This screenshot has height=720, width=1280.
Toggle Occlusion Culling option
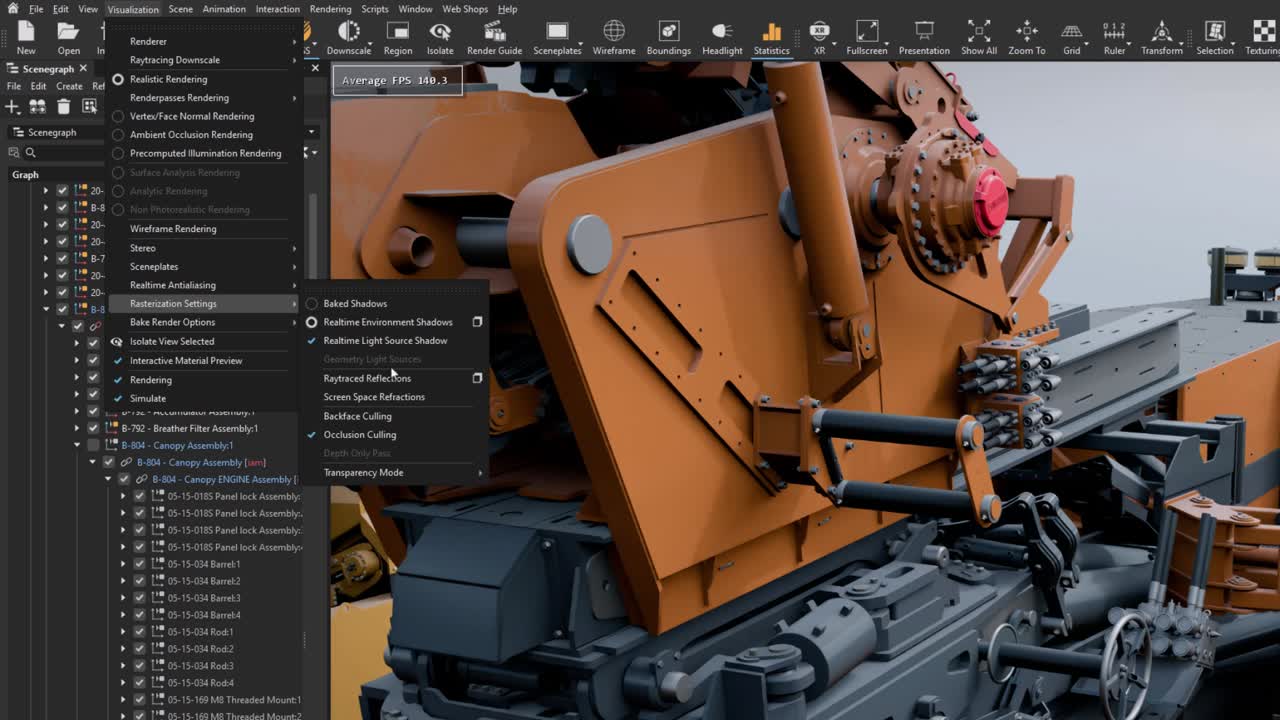pyautogui.click(x=359, y=435)
